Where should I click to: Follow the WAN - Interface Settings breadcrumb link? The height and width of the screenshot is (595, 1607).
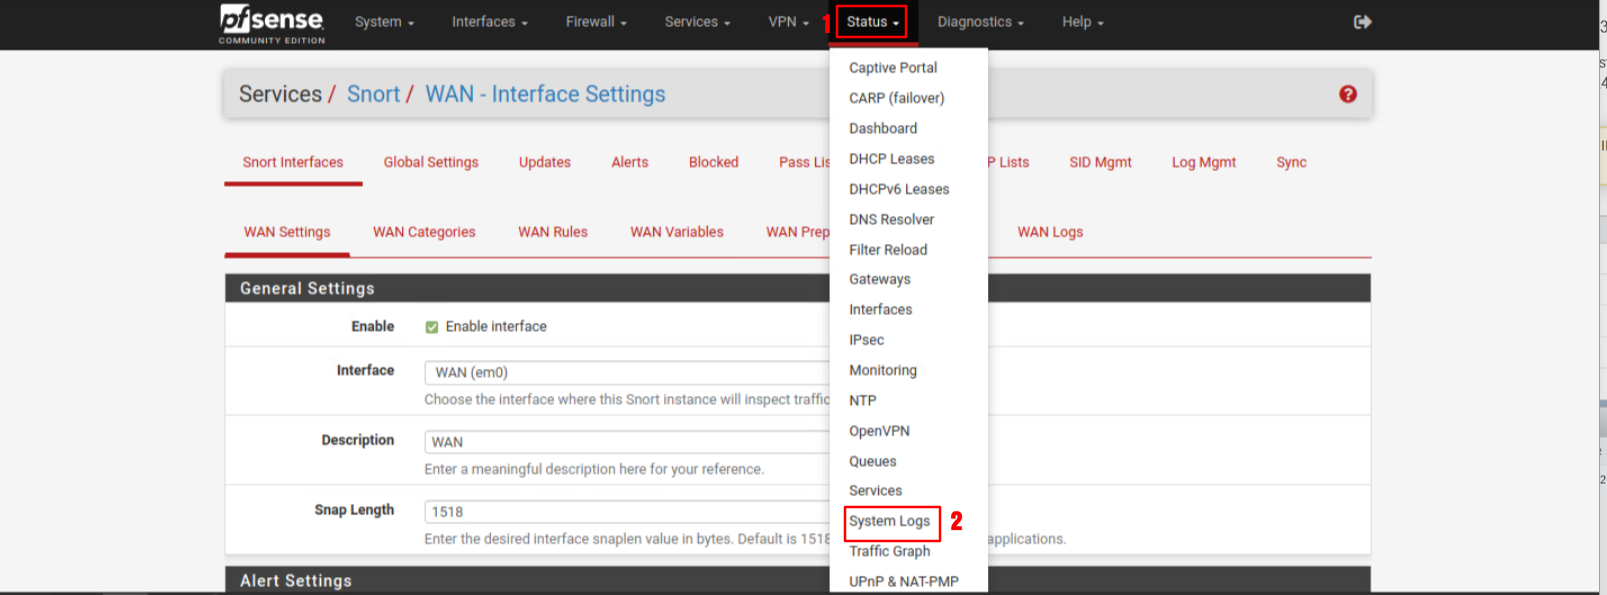[x=545, y=94]
